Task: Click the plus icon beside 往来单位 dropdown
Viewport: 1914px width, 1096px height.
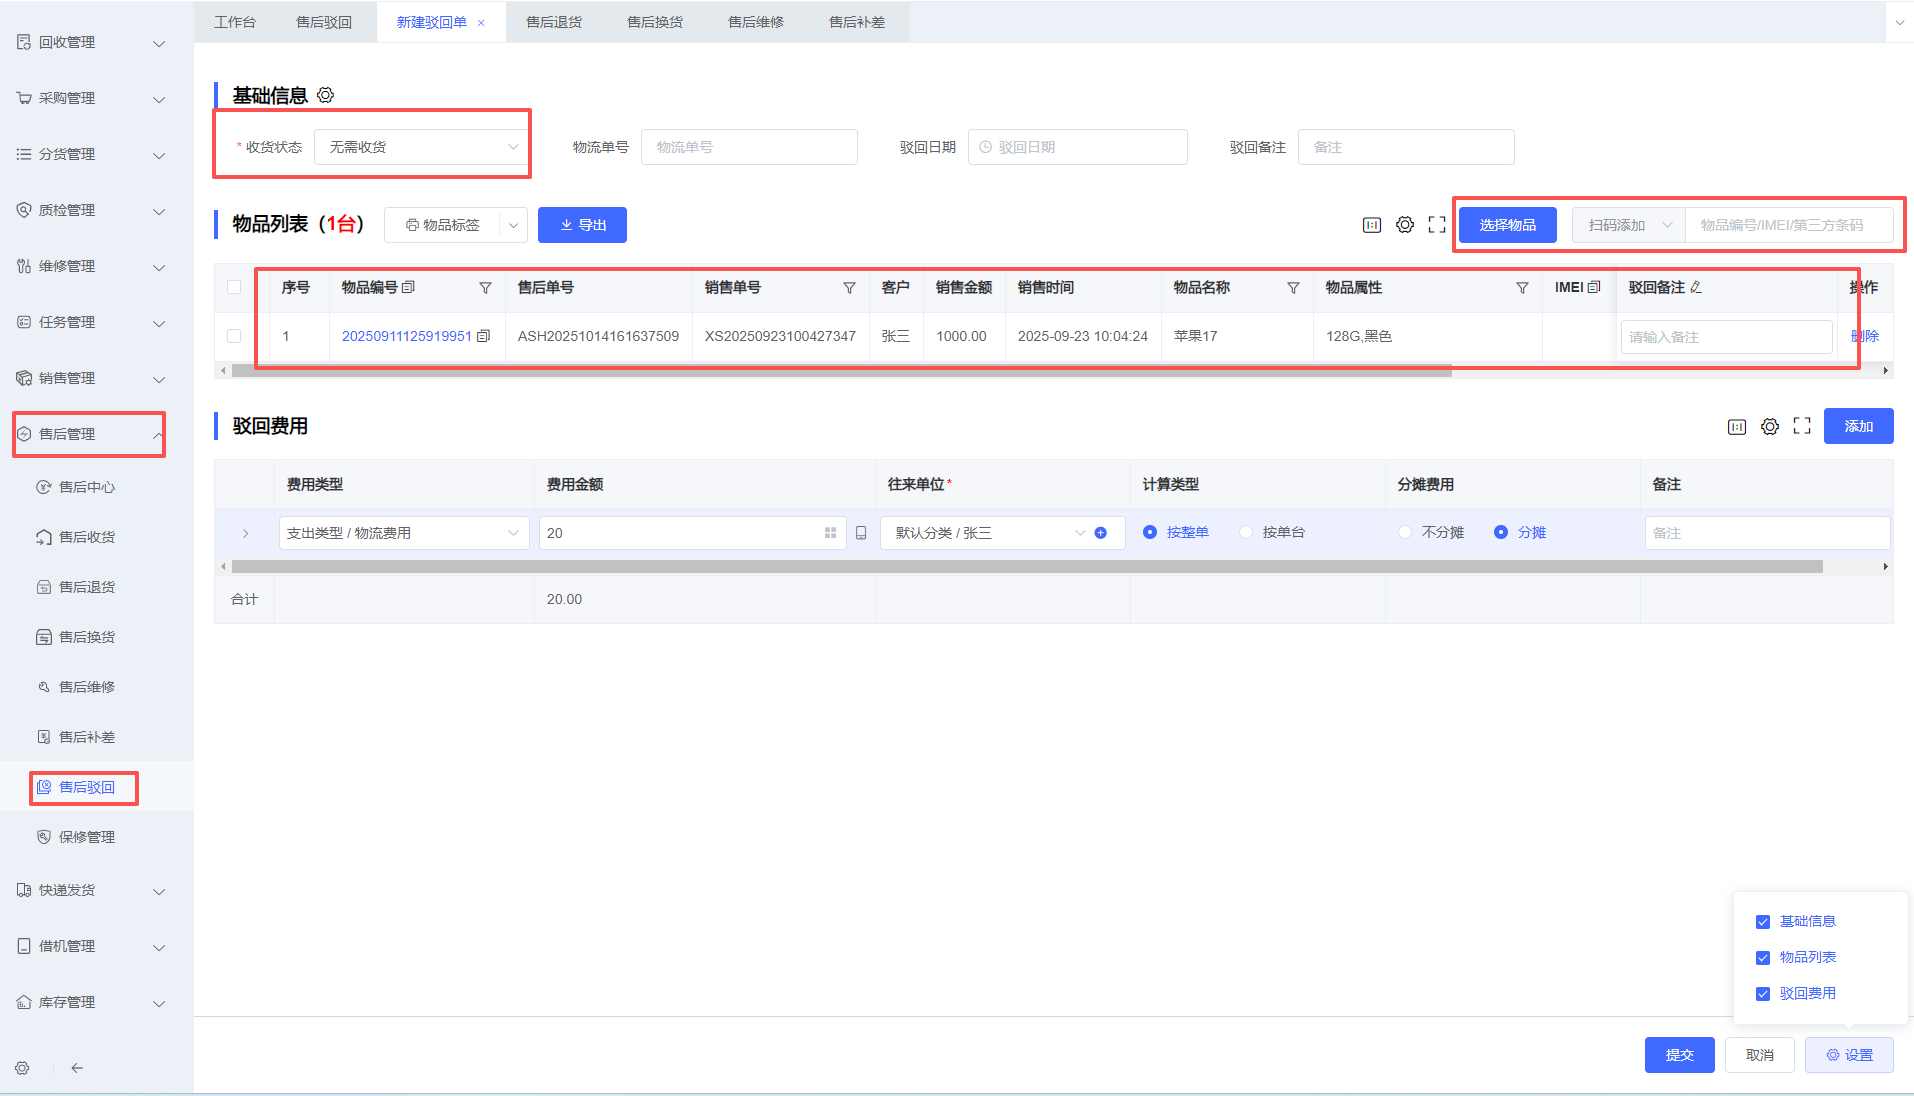Action: 1100,533
